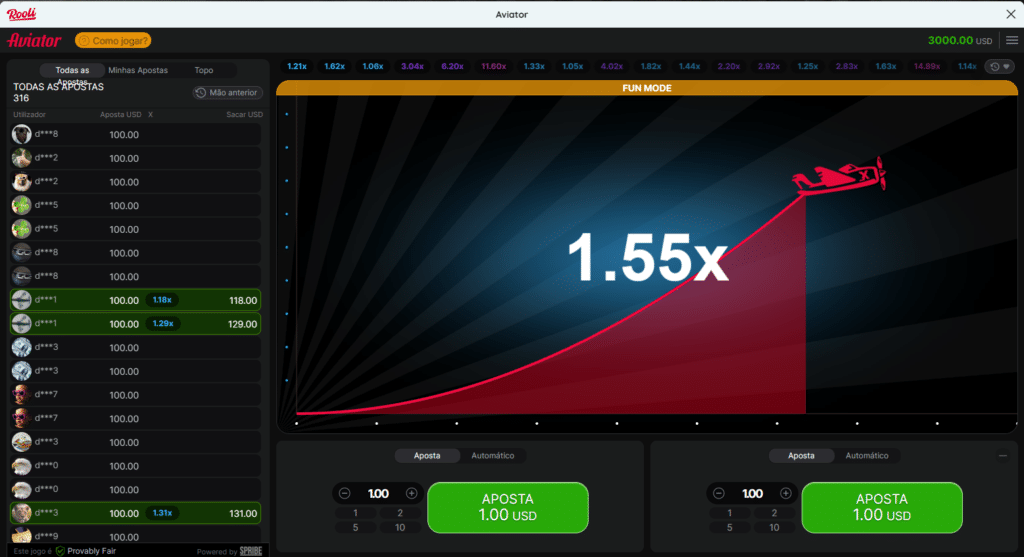The height and width of the screenshot is (557, 1024).
Task: Choose quick amount 5 in first bet panel
Action: [x=355, y=528]
